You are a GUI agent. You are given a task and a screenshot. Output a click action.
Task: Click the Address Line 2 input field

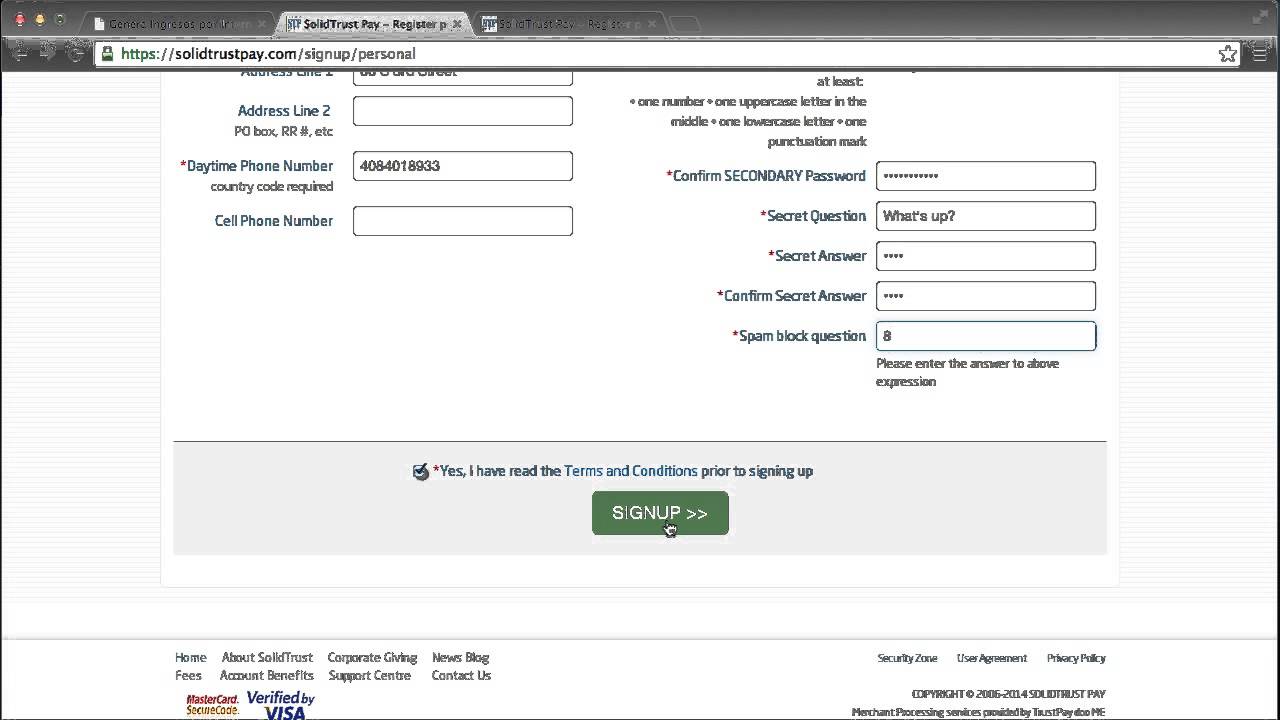click(463, 111)
